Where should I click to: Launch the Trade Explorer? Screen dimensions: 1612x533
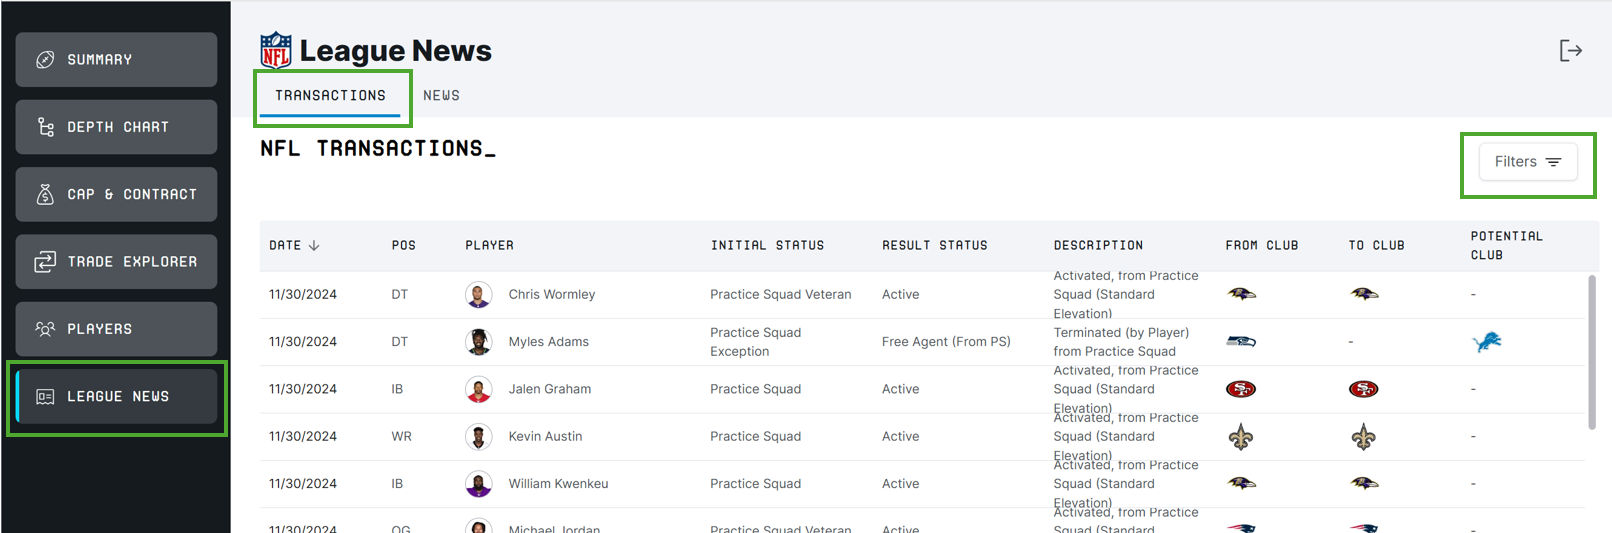coord(116,262)
